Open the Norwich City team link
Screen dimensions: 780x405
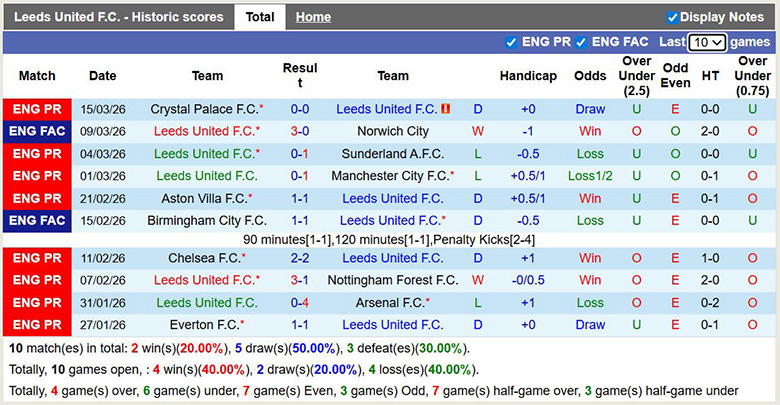[393, 131]
